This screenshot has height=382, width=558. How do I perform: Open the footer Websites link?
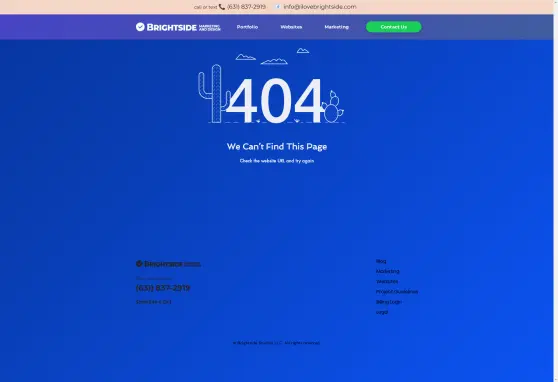(387, 282)
